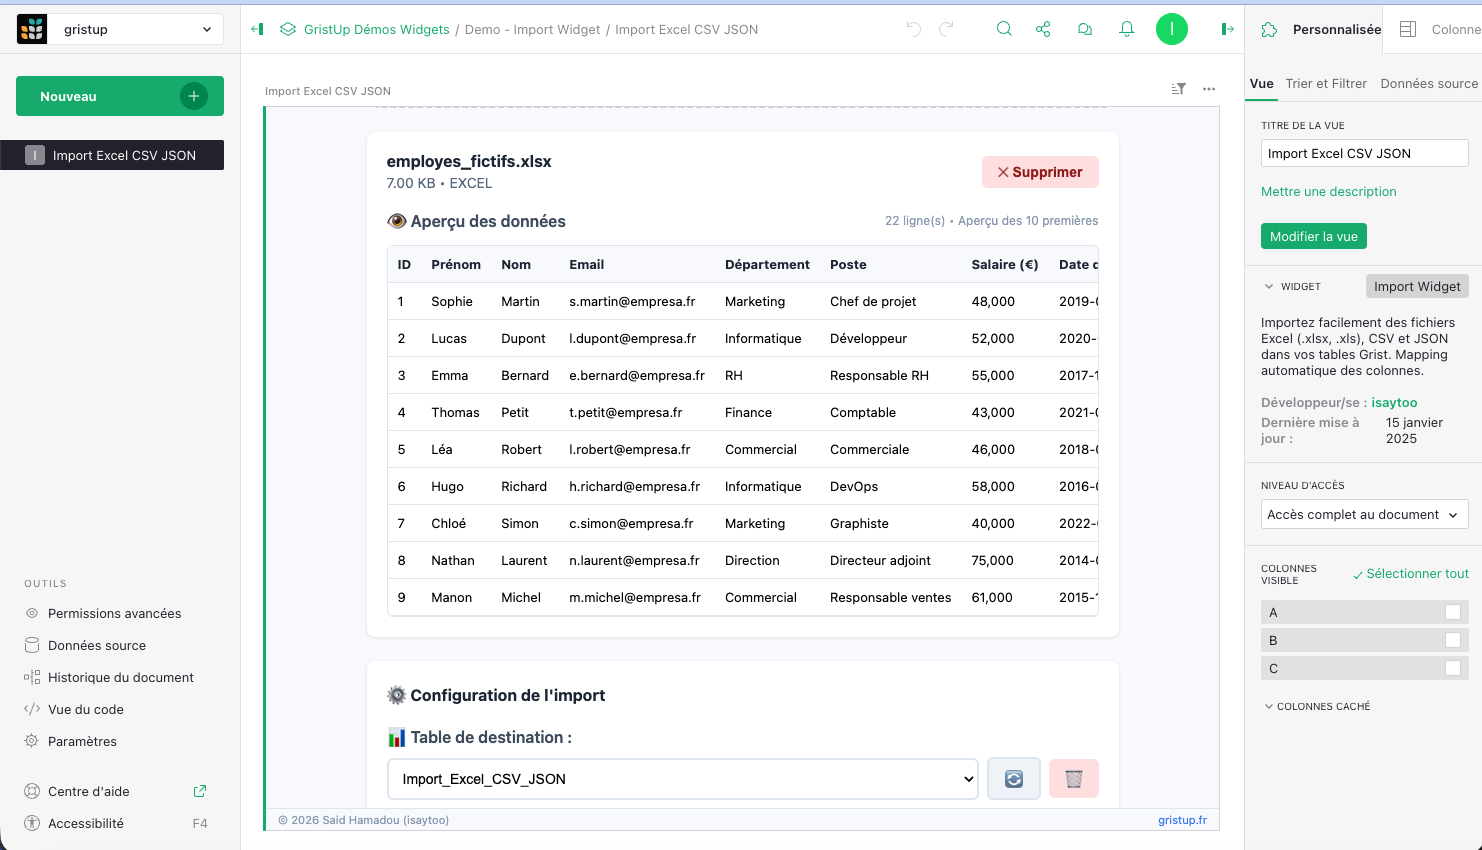This screenshot has width=1482, height=850.
Task: Open the notifications bell
Action: pos(1127,29)
